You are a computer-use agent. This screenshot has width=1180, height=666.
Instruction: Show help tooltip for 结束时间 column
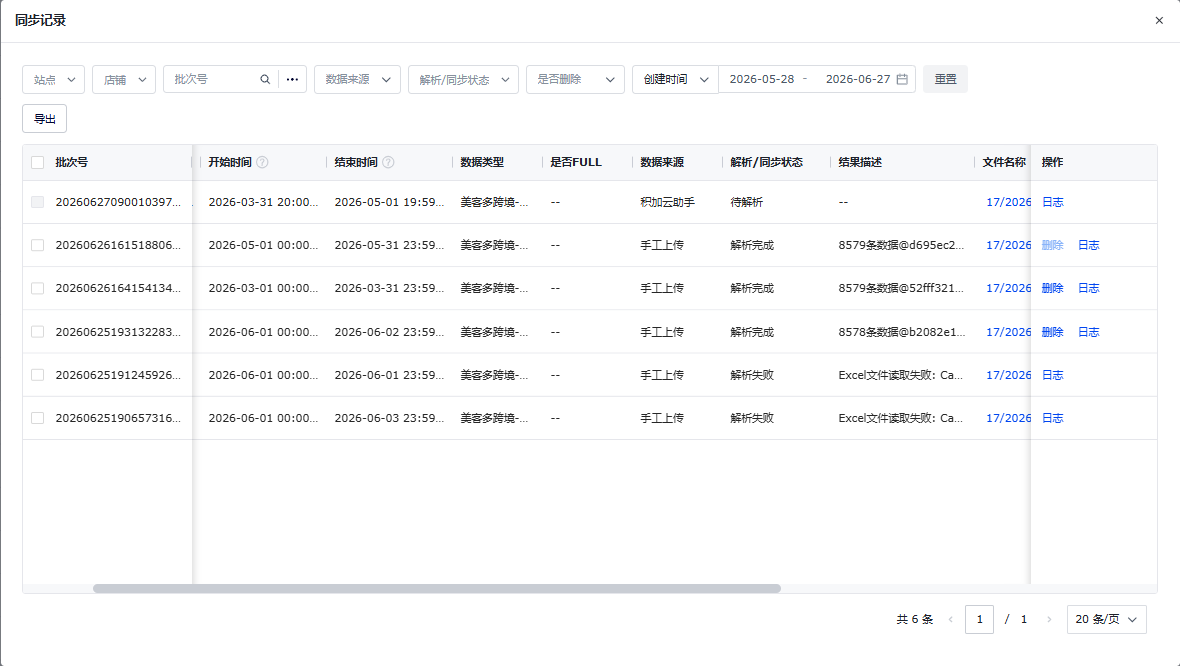(x=388, y=163)
